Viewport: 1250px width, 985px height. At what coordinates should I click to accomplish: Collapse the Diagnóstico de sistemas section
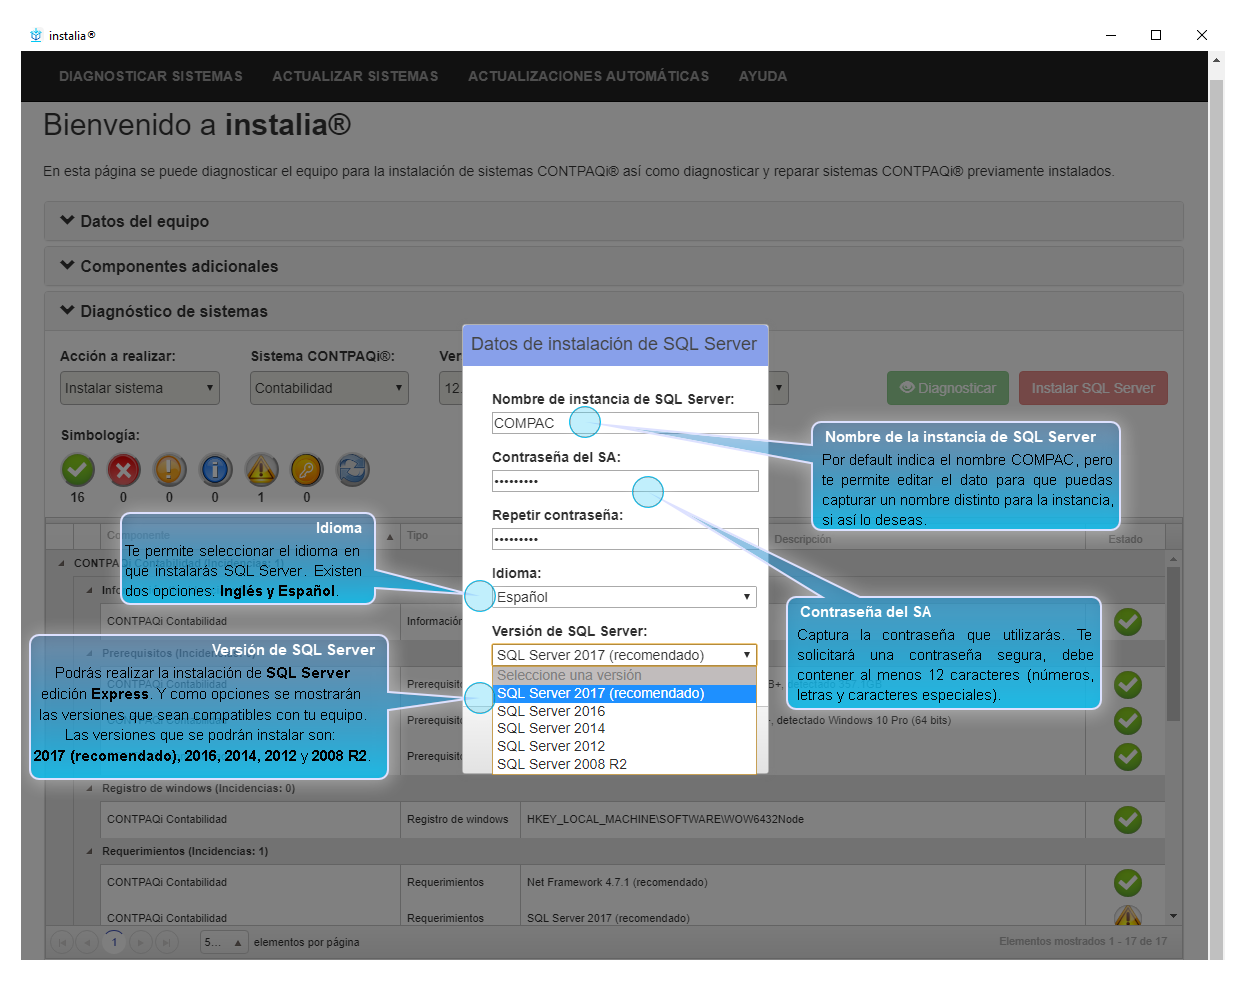click(x=614, y=311)
